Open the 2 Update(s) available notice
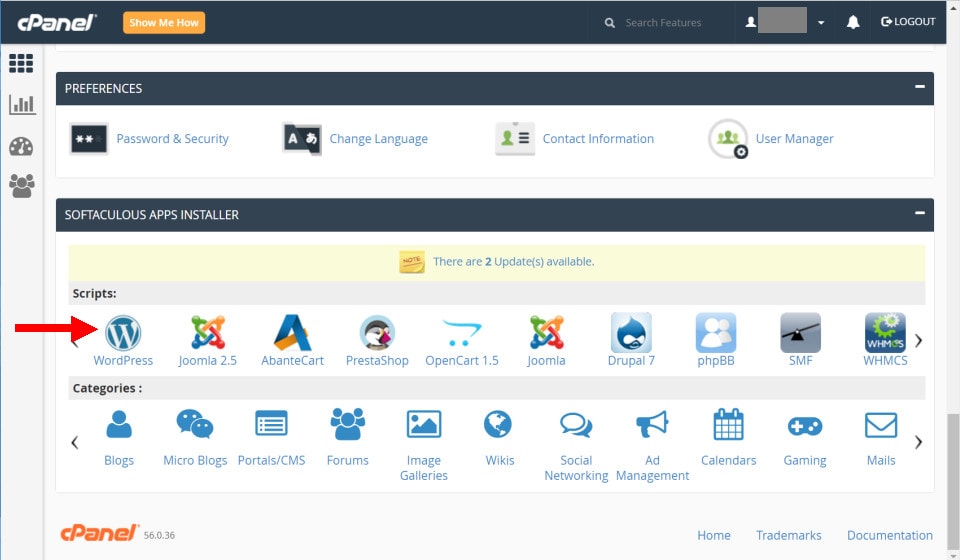This screenshot has height=560, width=960. [513, 261]
